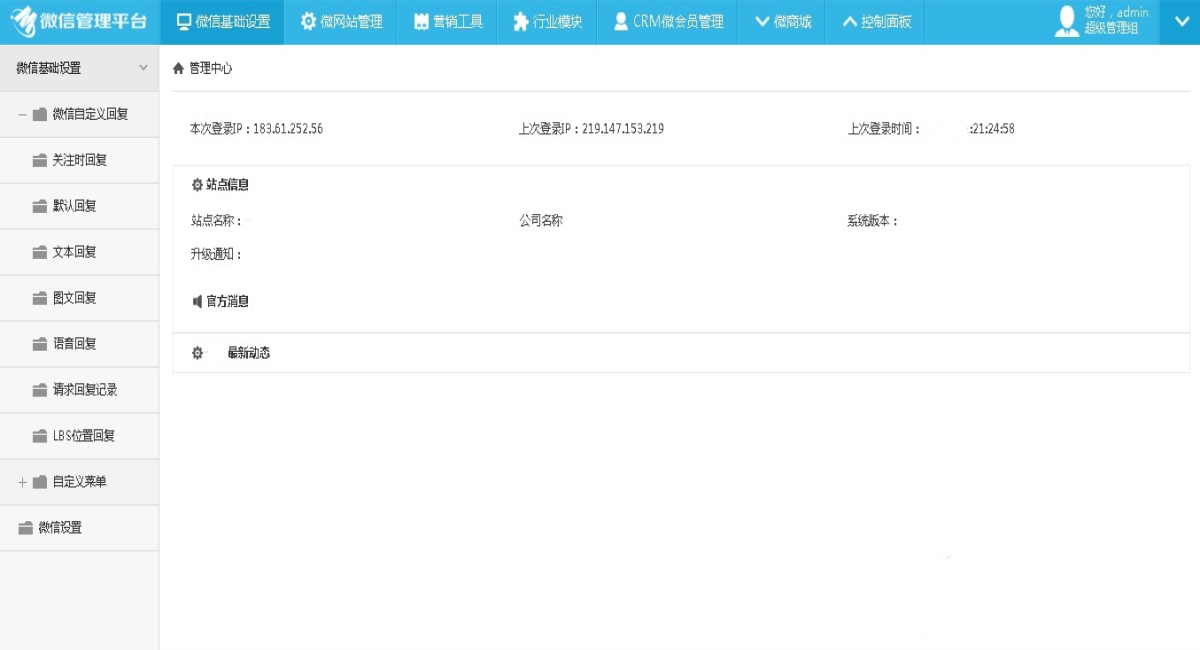1200x650 pixels.
Task: Click the WeChat platform logo icon
Action: point(25,21)
